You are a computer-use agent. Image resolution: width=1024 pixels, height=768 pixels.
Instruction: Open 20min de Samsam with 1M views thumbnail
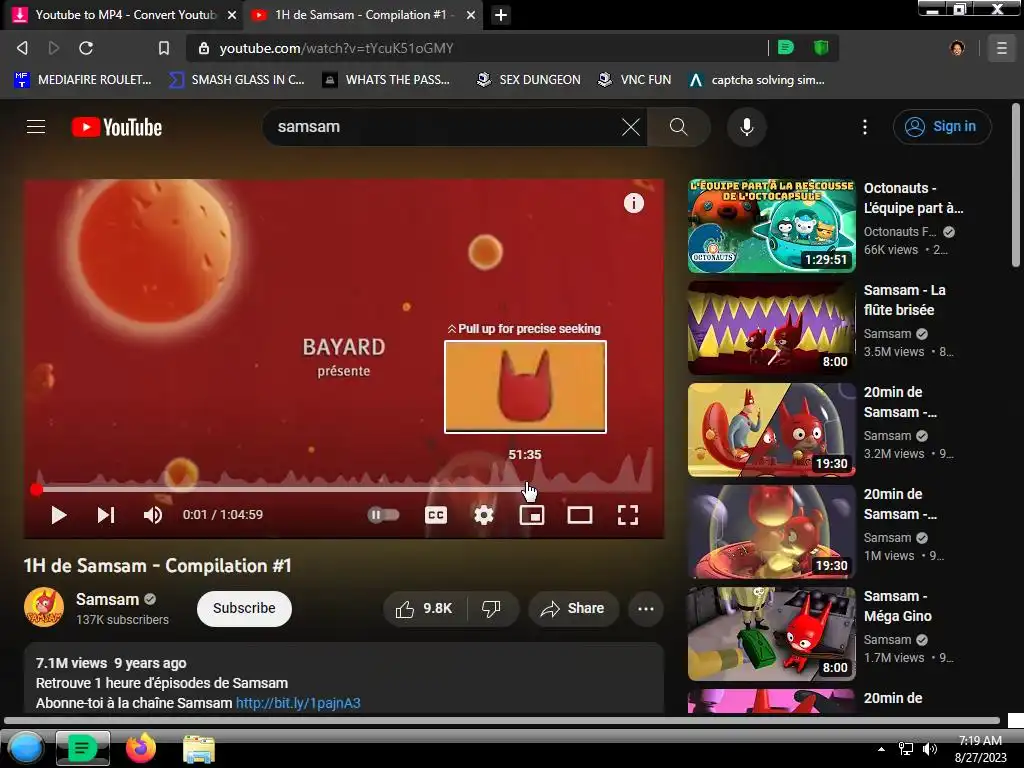click(x=771, y=532)
